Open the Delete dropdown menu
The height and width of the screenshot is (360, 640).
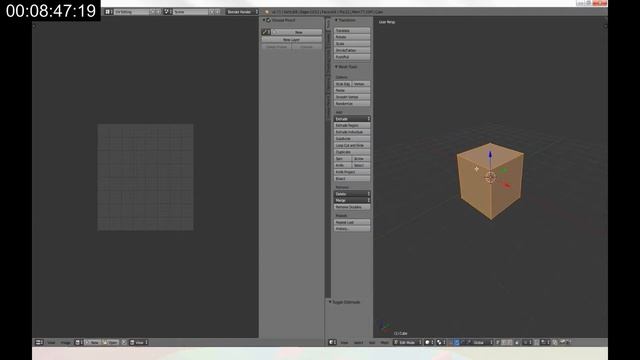(x=352, y=193)
